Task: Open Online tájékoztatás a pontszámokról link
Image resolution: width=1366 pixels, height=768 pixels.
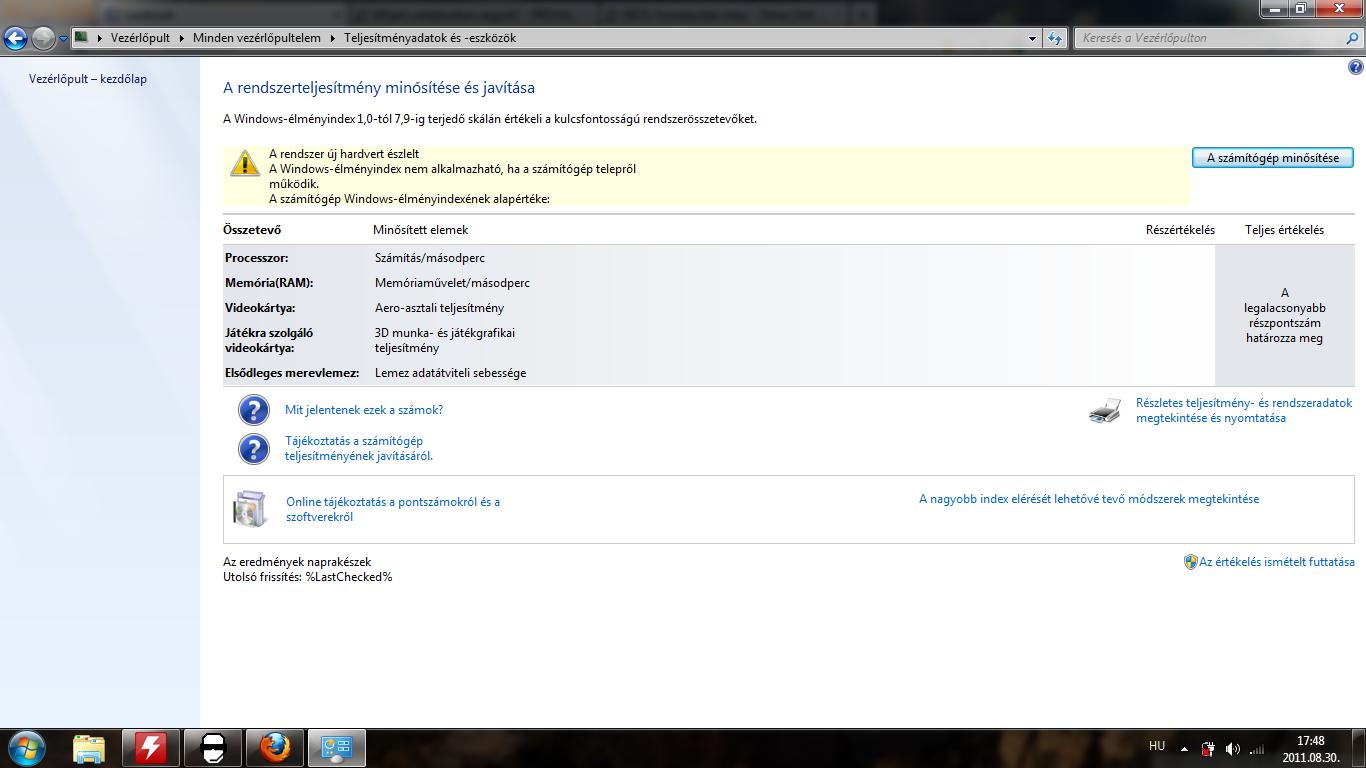Action: (x=393, y=509)
